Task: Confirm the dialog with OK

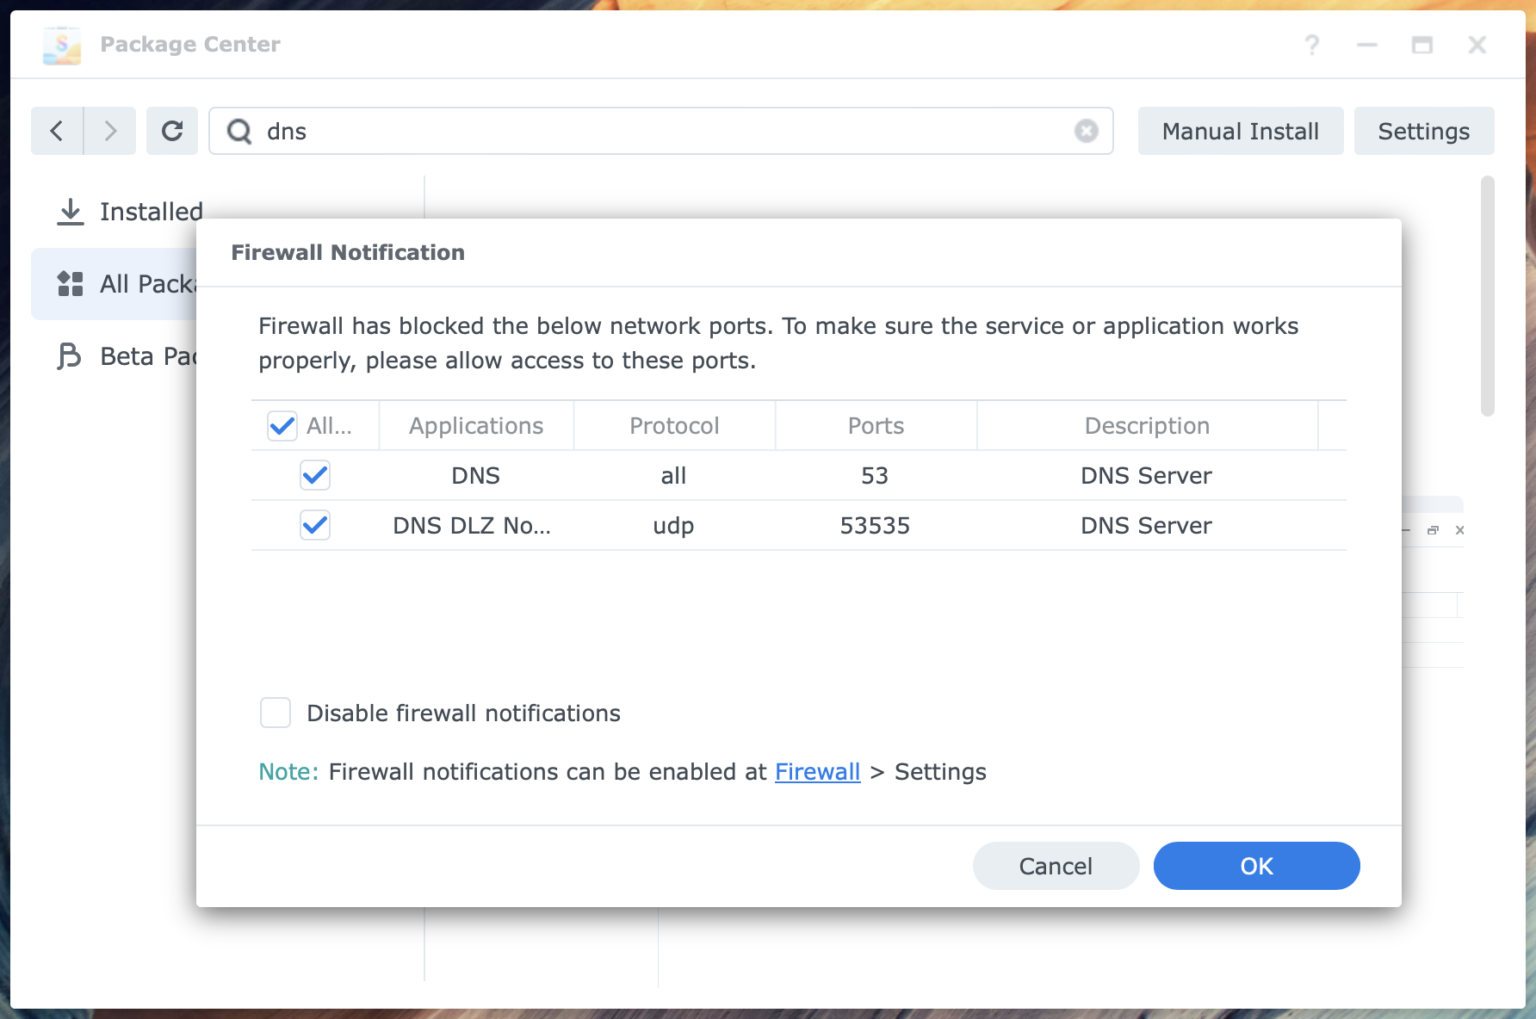Action: tap(1256, 865)
